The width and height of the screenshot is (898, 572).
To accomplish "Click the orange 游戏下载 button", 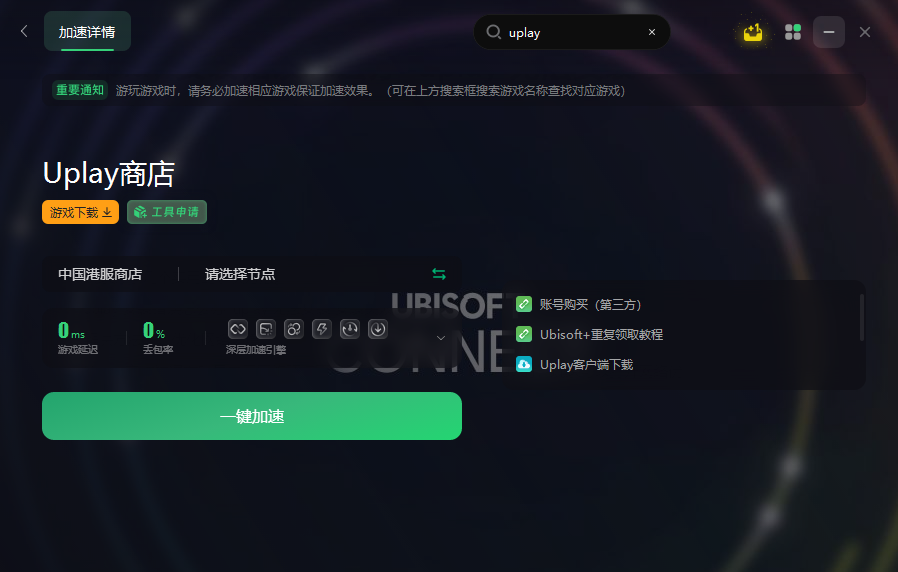I will (x=80, y=212).
